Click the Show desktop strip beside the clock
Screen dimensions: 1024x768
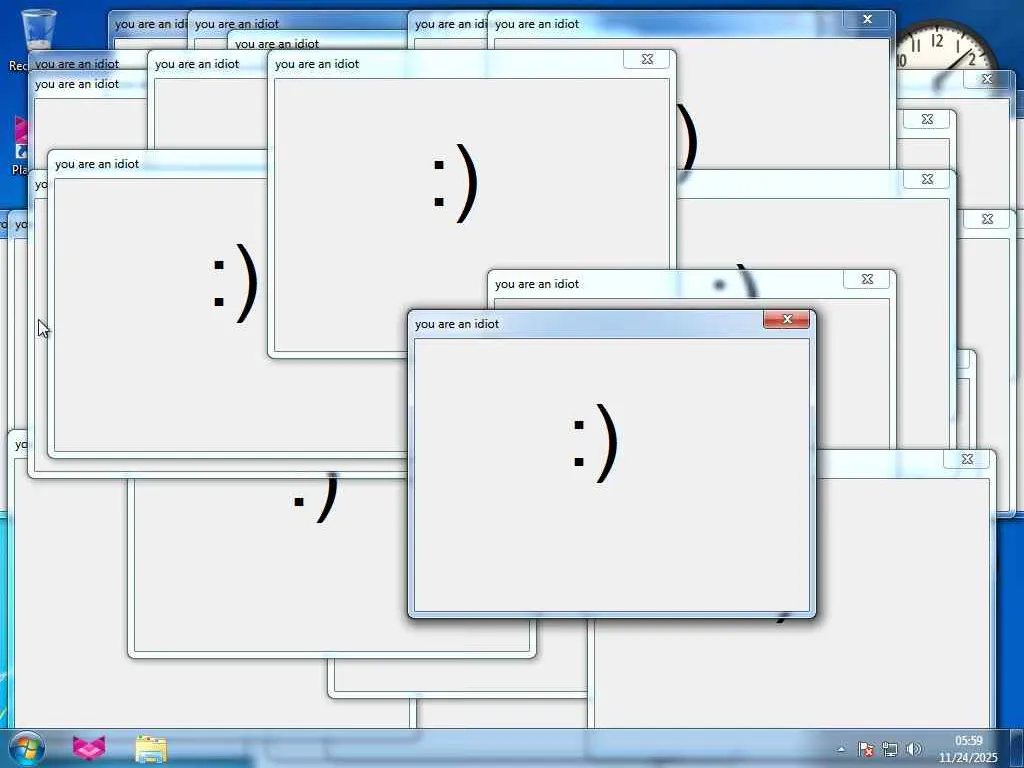pyautogui.click(x=1019, y=748)
